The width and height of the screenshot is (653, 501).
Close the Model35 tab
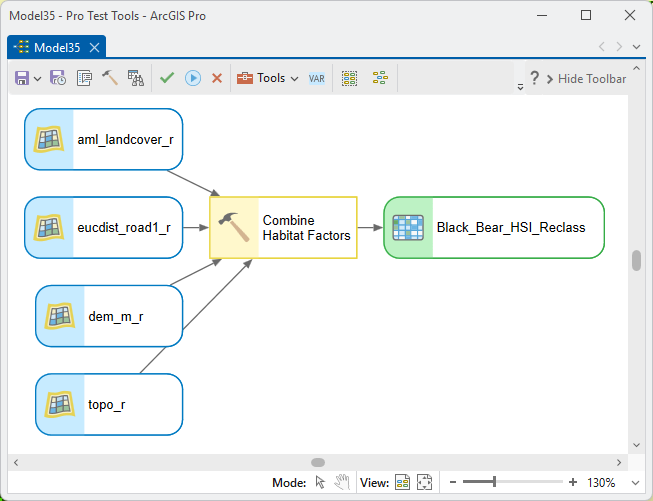click(x=95, y=47)
